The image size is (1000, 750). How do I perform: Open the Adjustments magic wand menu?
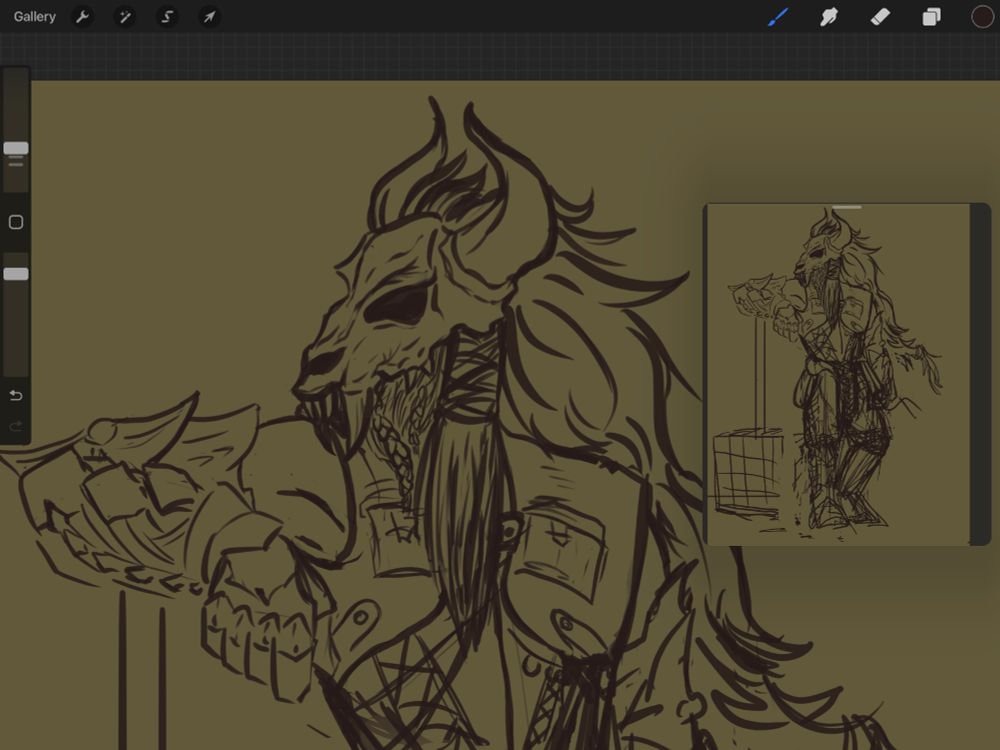(124, 17)
